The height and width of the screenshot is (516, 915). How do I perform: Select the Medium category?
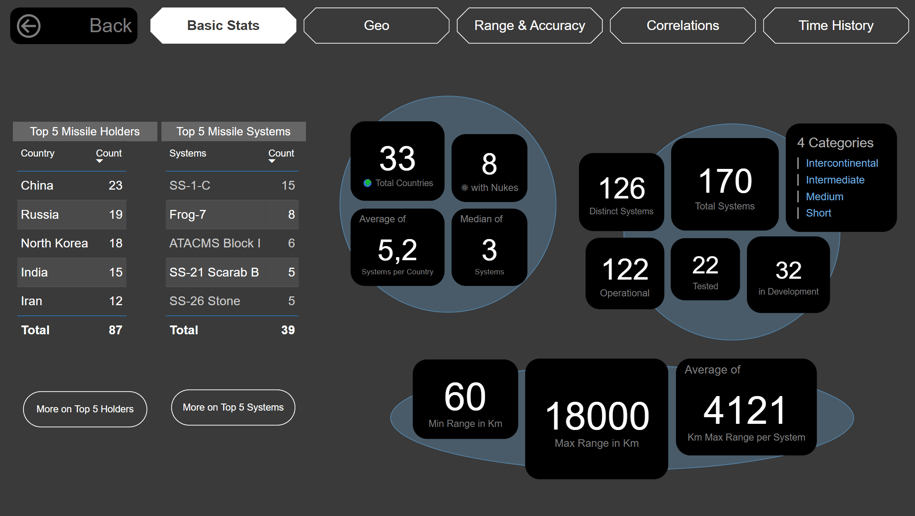tap(825, 197)
